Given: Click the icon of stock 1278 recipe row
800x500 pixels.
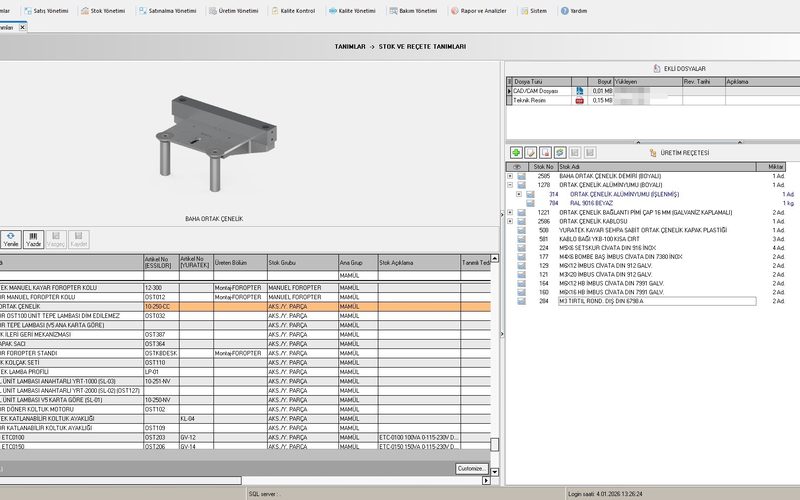Looking at the screenshot, I should 521,185.
